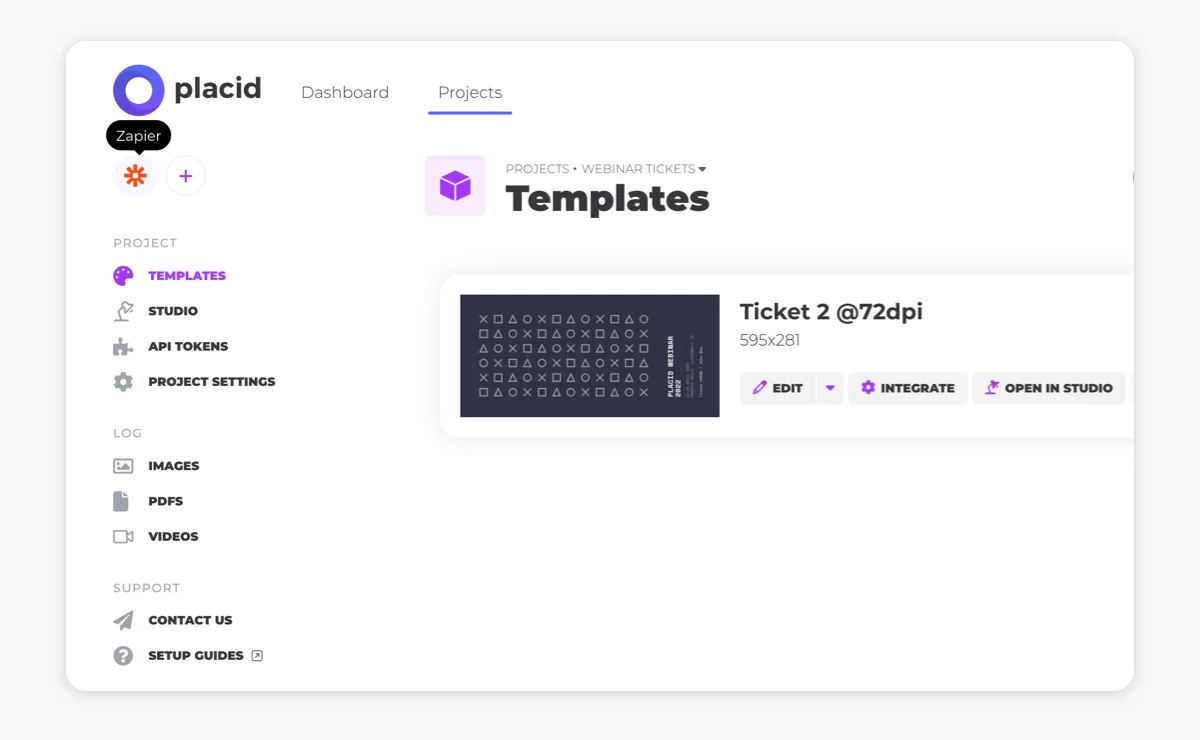Open Project Settings via gear icon

tap(123, 382)
